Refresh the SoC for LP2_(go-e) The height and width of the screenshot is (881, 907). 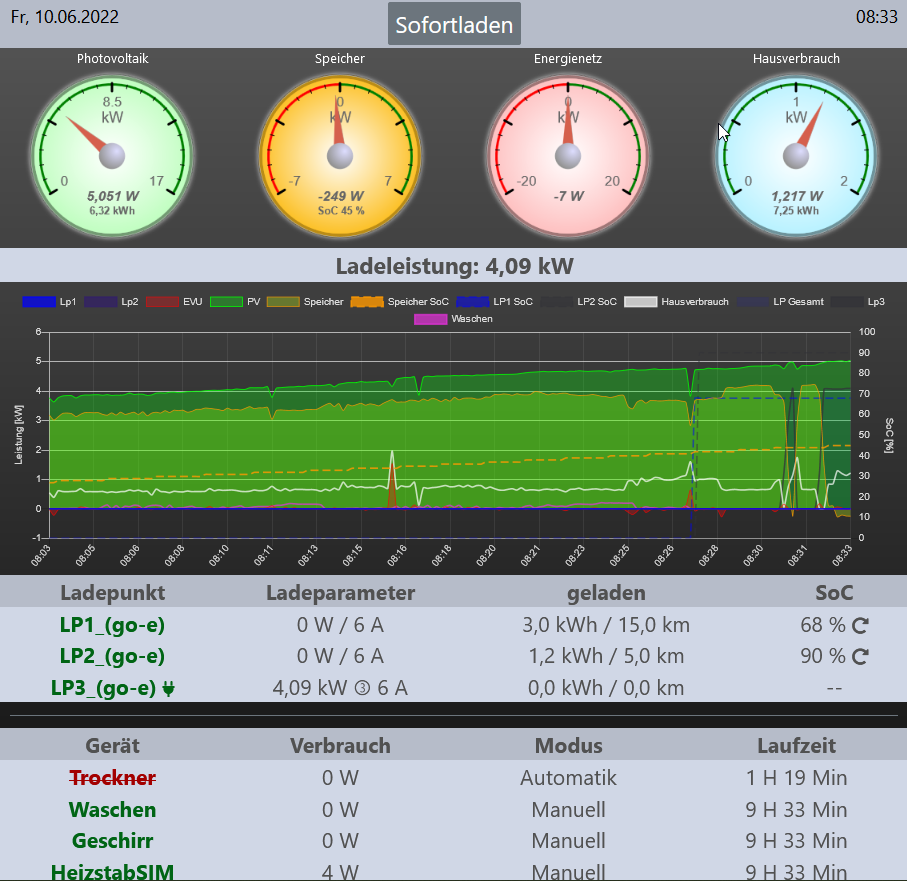click(x=860, y=657)
